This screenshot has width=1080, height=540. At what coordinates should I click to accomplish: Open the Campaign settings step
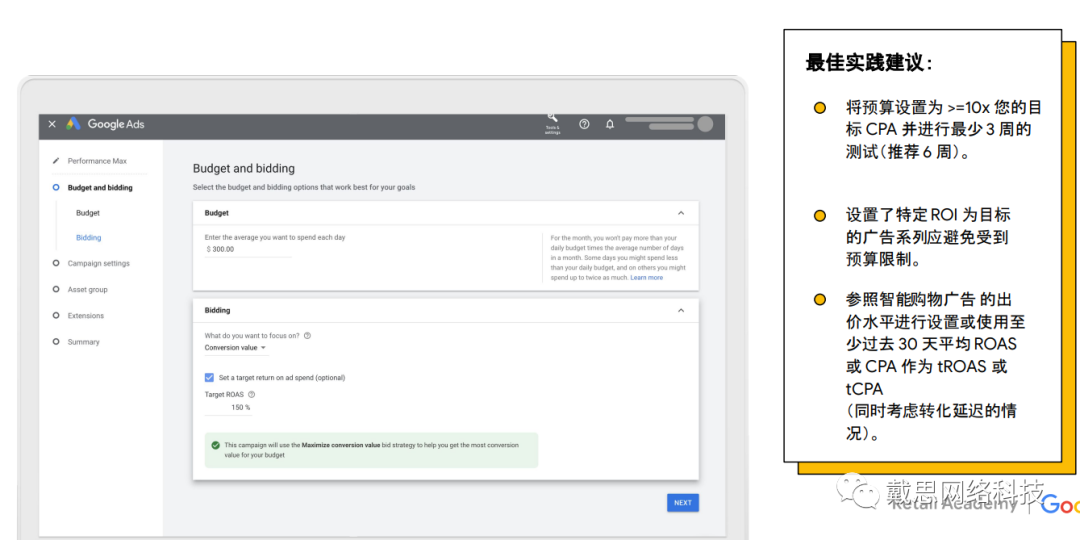[x=98, y=263]
